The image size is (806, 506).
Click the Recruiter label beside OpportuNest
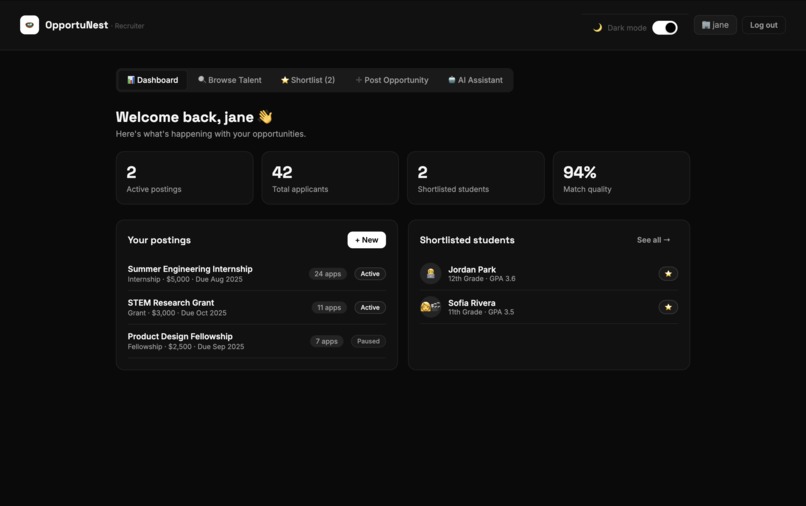click(x=129, y=26)
